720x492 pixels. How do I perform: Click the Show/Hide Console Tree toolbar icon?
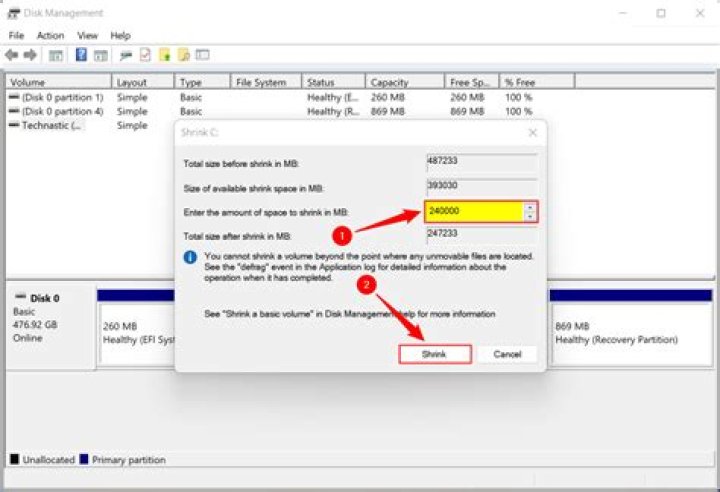56,55
